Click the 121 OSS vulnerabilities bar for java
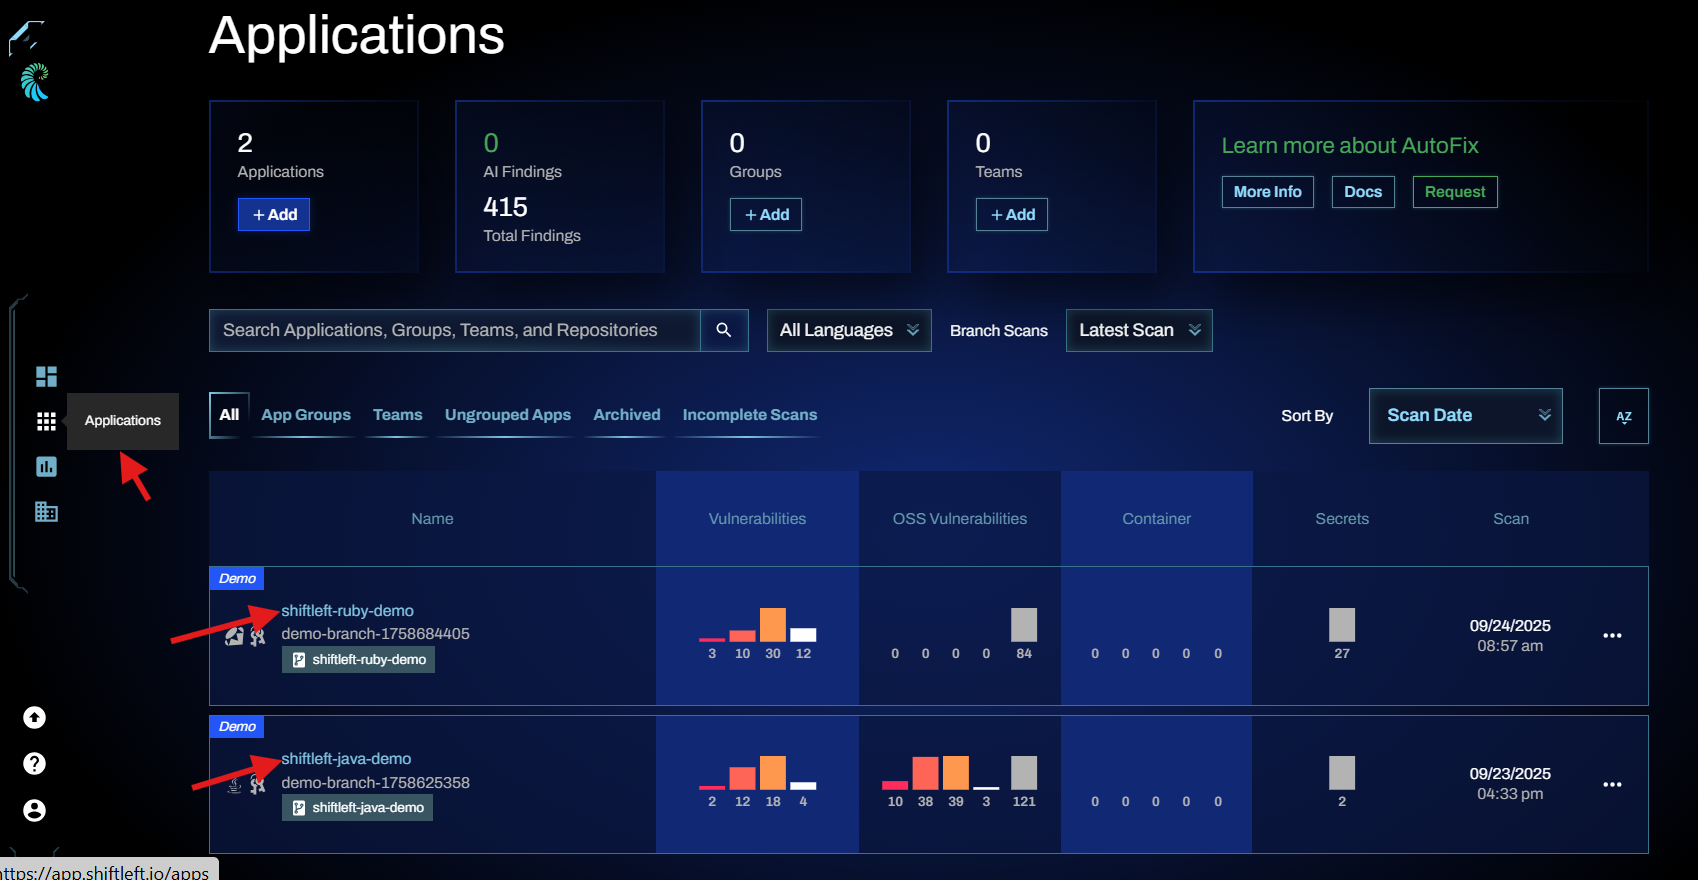This screenshot has height=880, width=1698. point(1024,773)
